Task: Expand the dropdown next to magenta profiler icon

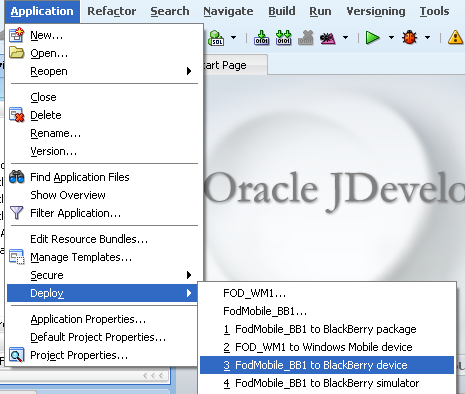Action: tap(346, 38)
